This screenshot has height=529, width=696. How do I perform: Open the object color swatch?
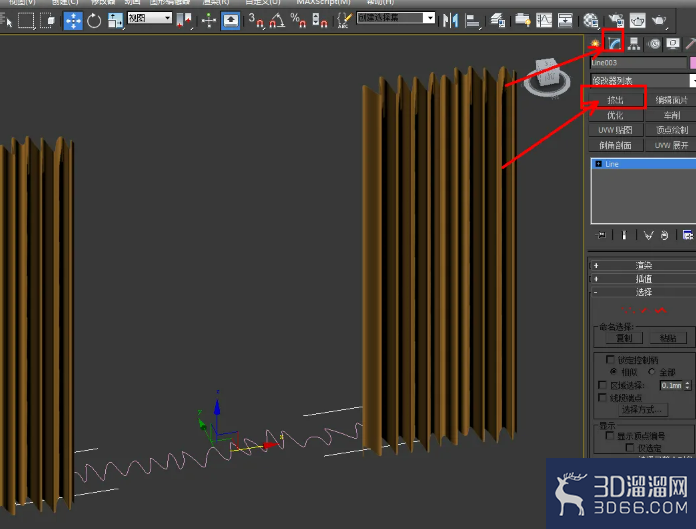coord(693,63)
